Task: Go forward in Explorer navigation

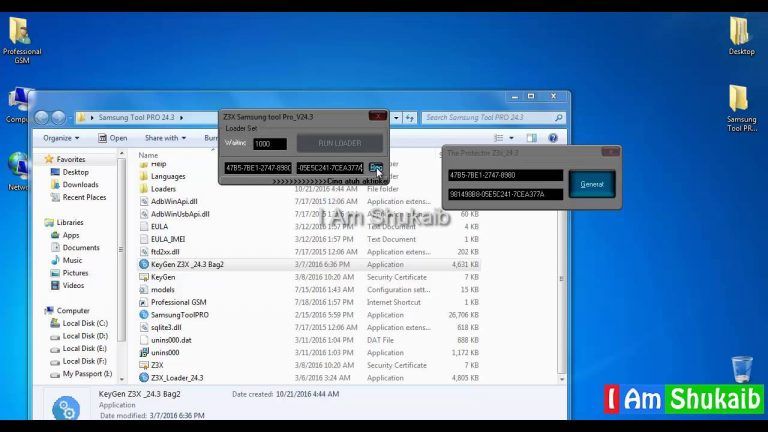Action: [59, 118]
